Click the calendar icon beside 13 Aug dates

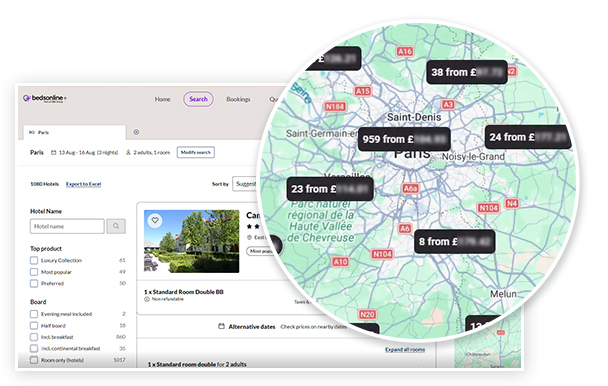click(54, 152)
